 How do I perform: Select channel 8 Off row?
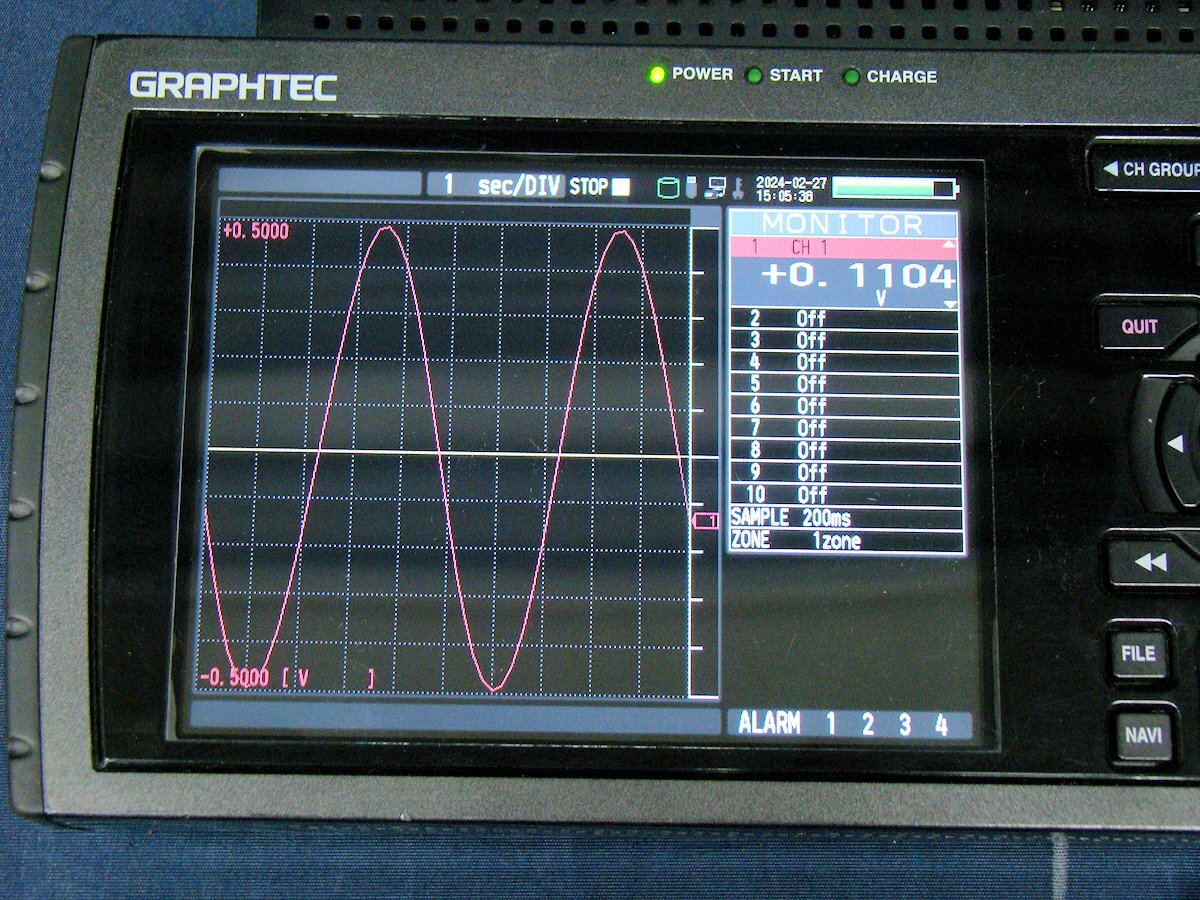point(845,451)
